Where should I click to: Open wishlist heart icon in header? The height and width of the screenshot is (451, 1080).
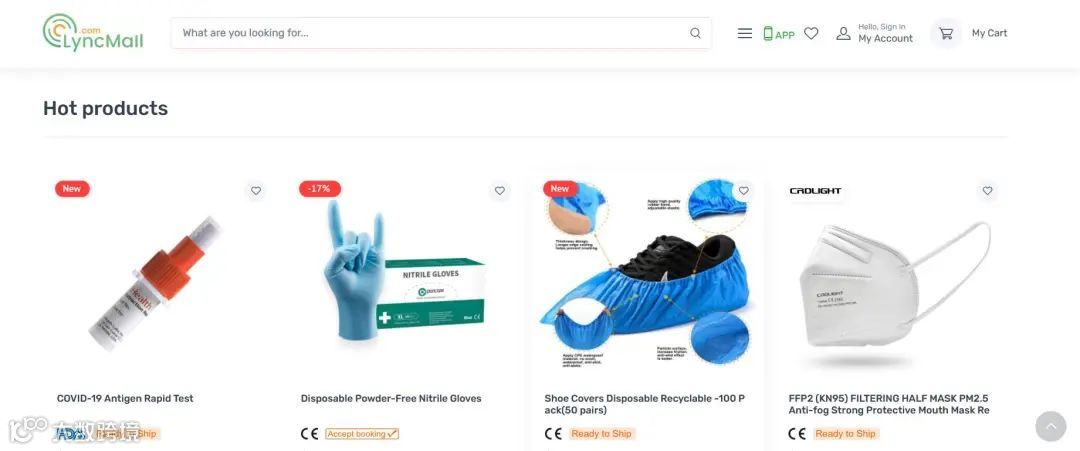(811, 33)
